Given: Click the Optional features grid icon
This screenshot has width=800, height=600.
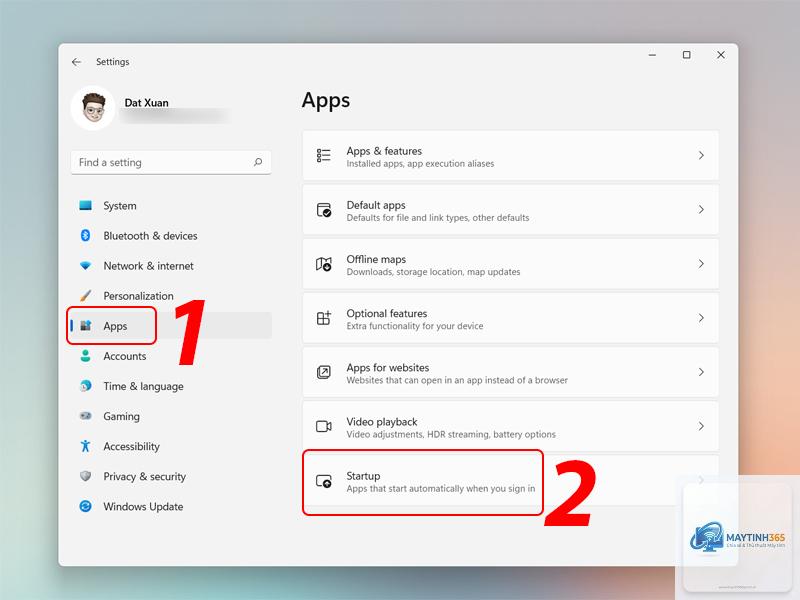Looking at the screenshot, I should point(324,318).
